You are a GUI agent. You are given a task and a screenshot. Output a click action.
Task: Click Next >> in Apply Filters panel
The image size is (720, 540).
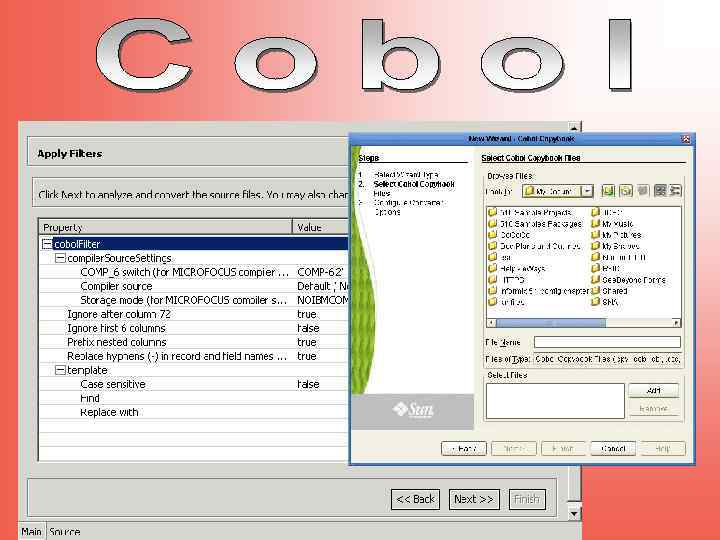[474, 499]
